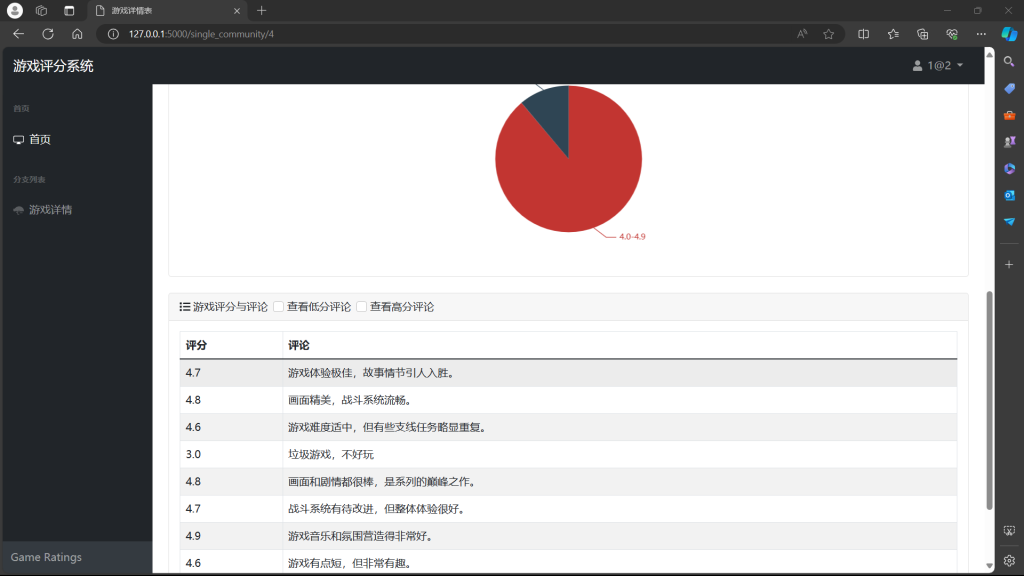Image resolution: width=1024 pixels, height=576 pixels.
Task: Click the refresh page icon
Action: click(x=47, y=33)
